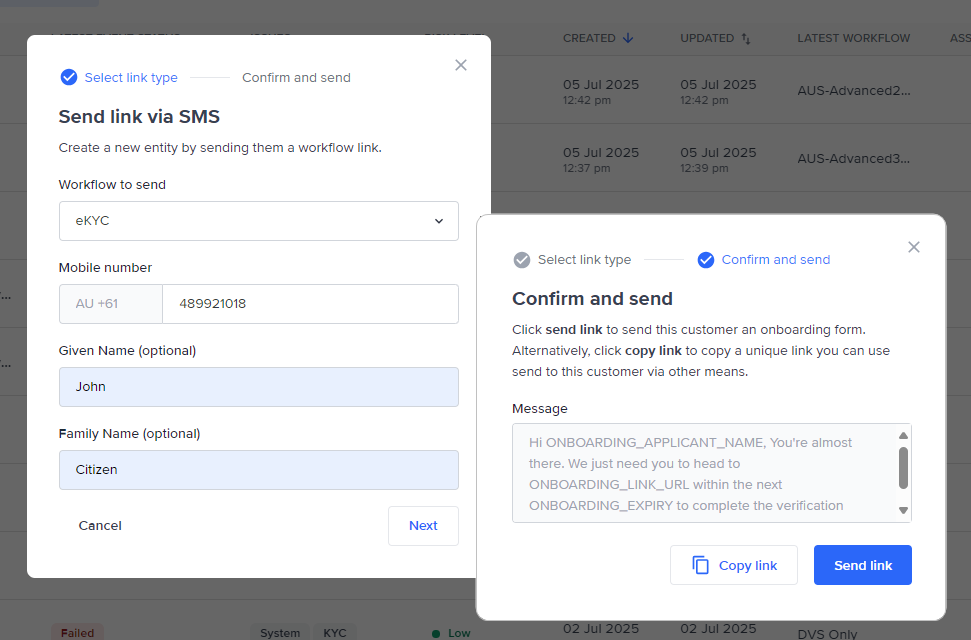Go to Confirm and send step

point(296,77)
